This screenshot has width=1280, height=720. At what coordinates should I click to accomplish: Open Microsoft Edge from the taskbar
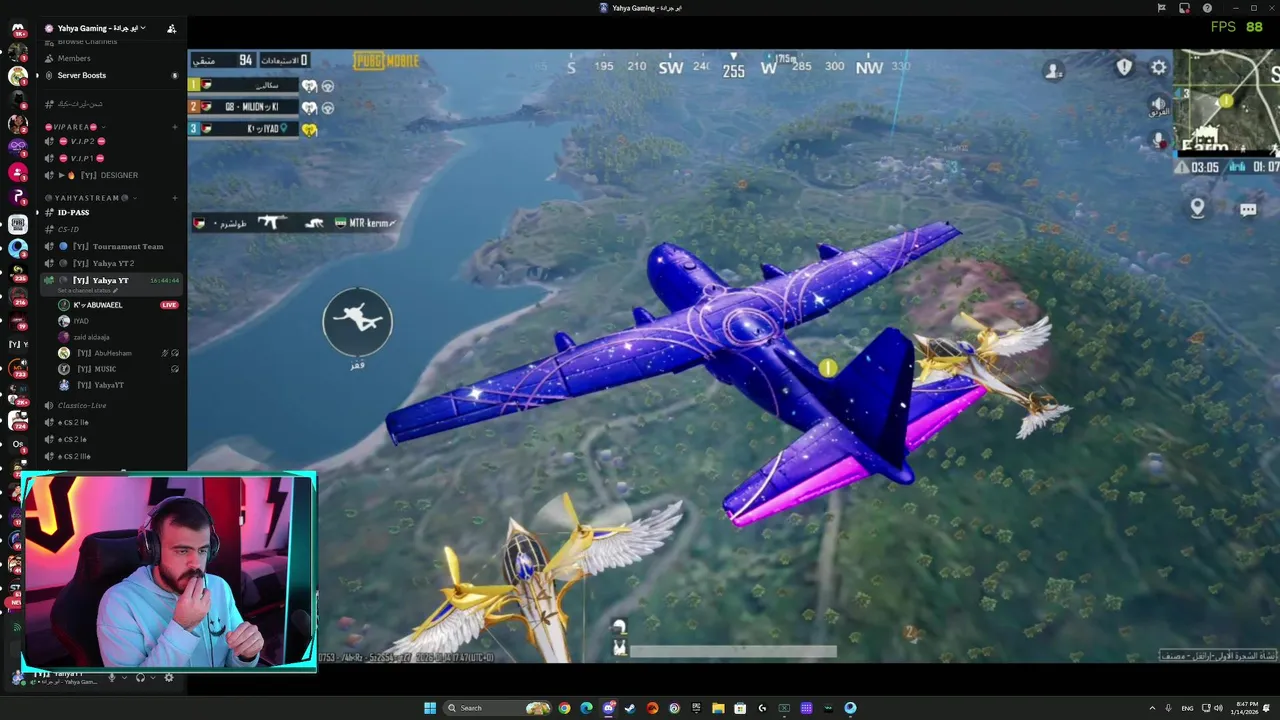coord(587,708)
